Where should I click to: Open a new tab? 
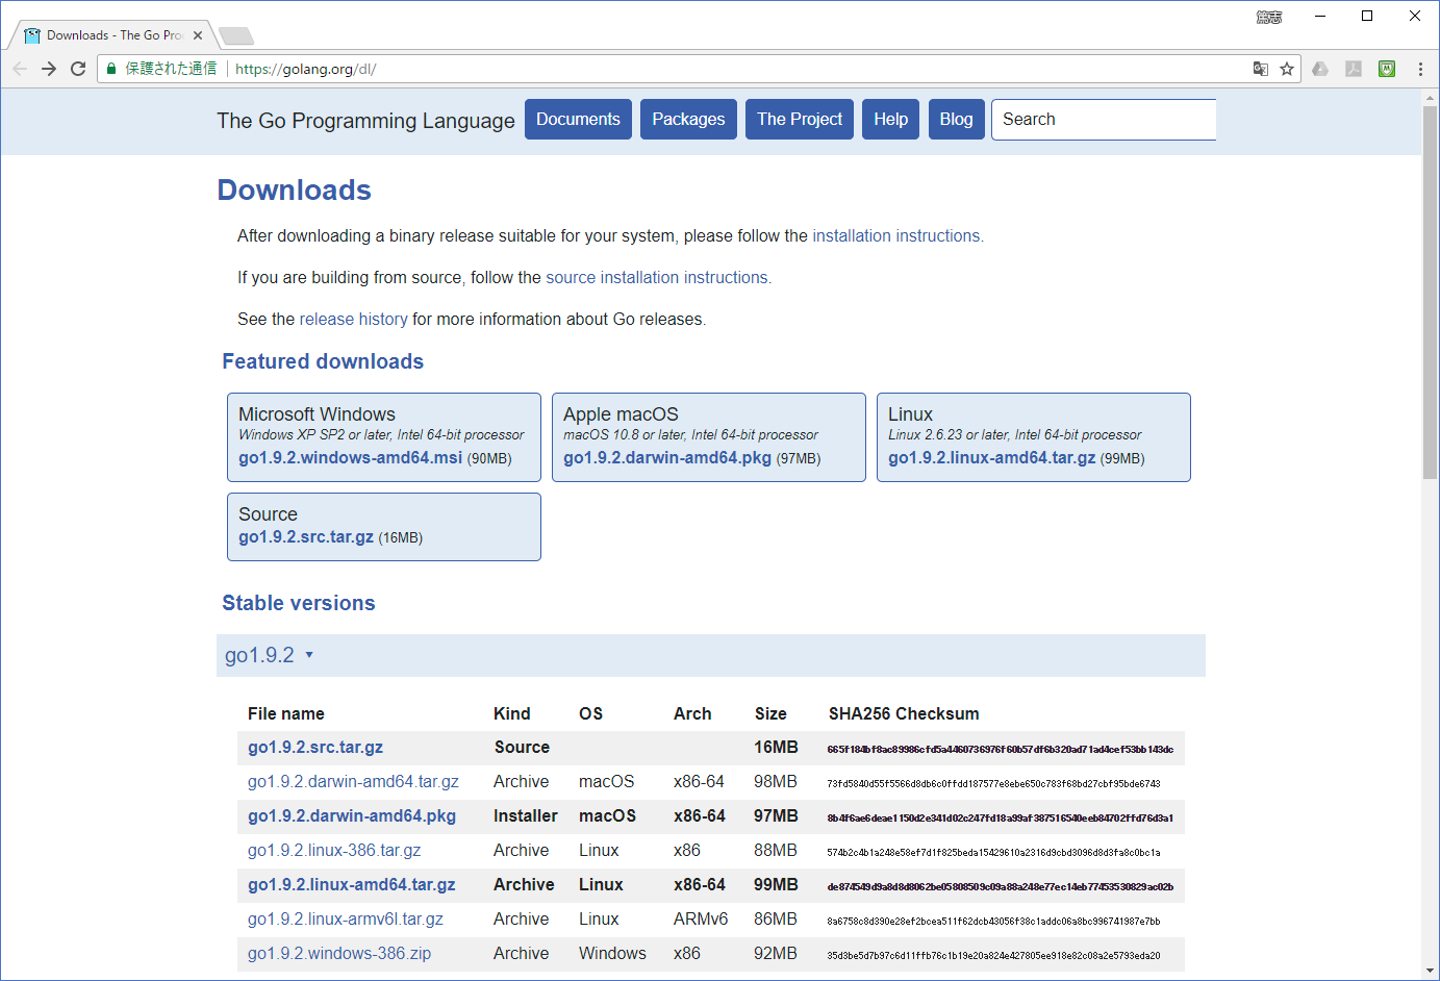click(236, 36)
